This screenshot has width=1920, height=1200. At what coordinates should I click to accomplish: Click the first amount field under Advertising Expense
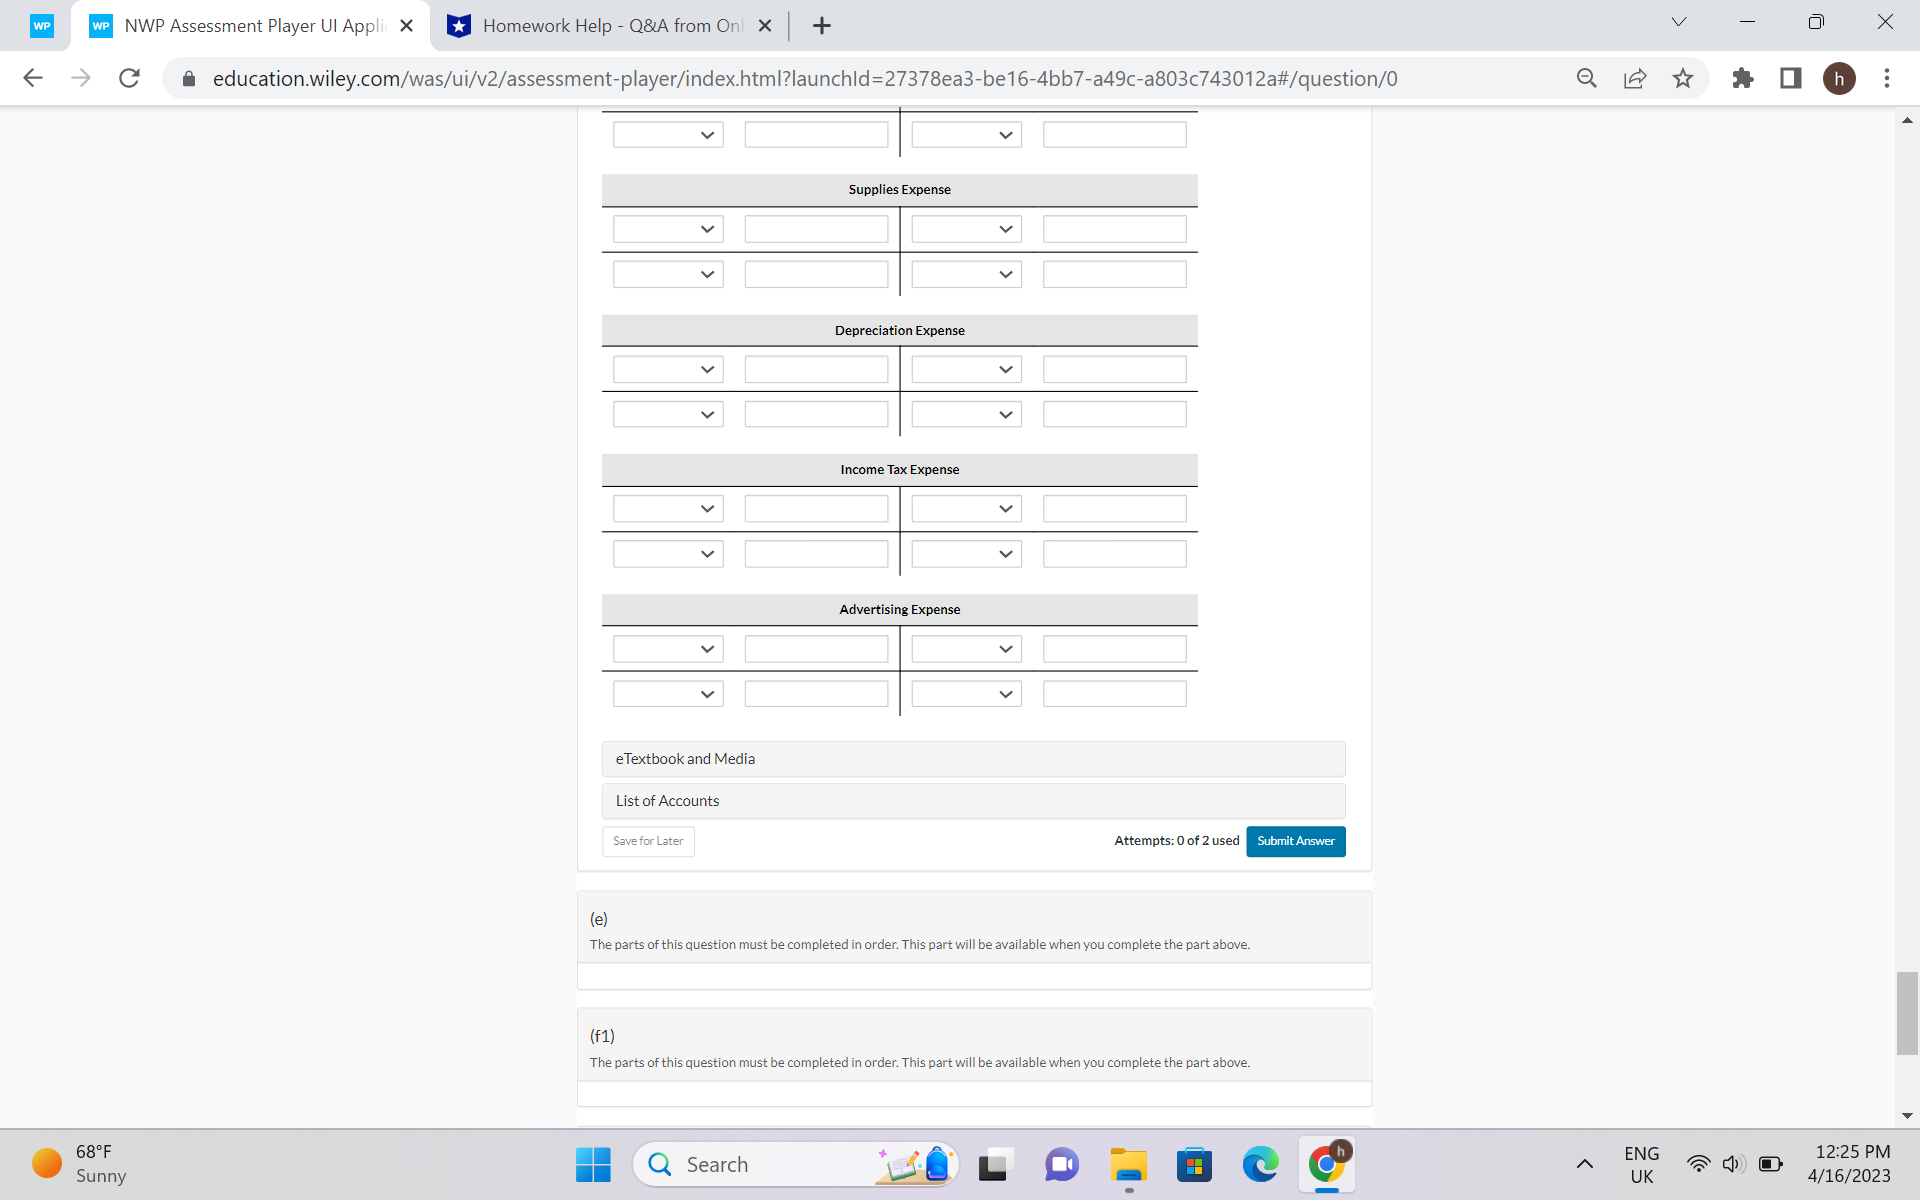816,648
